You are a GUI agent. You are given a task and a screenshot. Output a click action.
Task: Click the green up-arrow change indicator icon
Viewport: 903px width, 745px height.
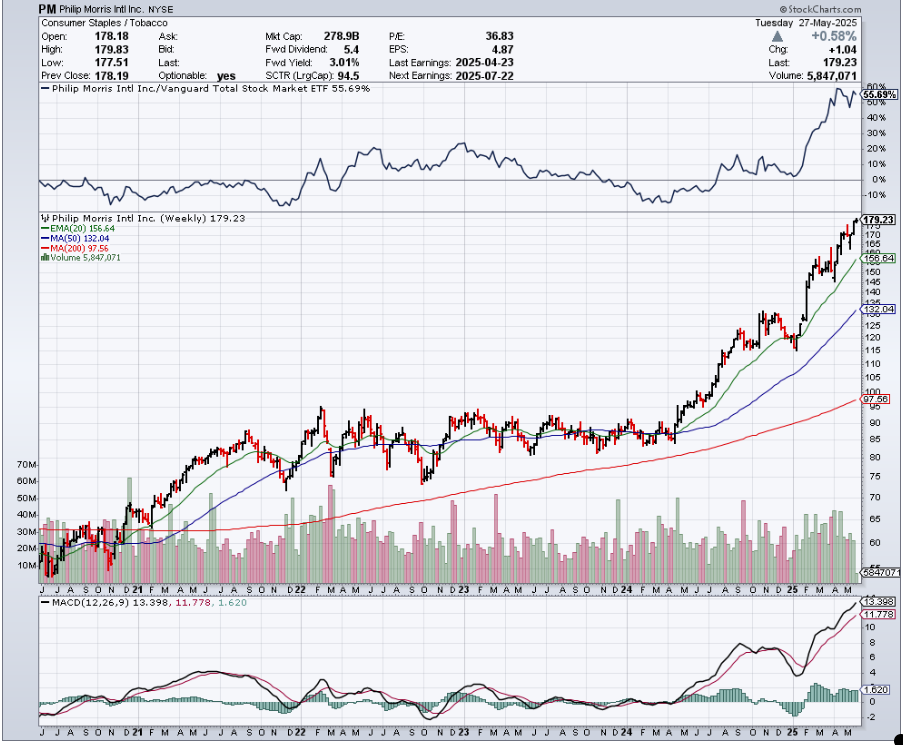[777, 36]
